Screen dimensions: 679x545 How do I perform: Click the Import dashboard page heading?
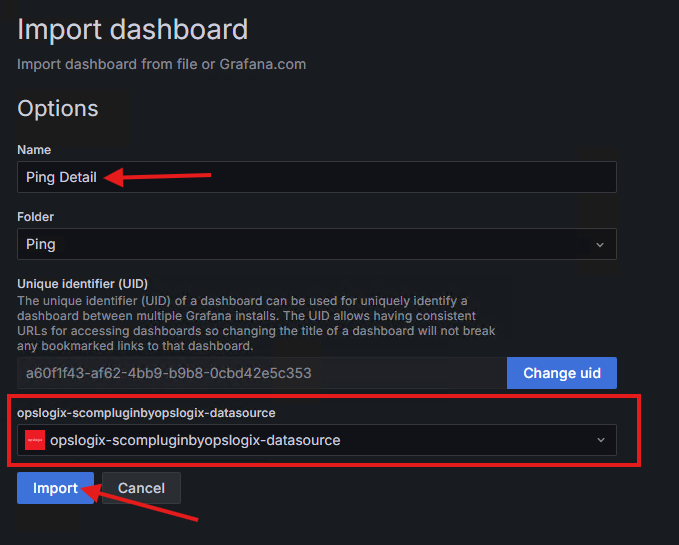click(x=133, y=29)
